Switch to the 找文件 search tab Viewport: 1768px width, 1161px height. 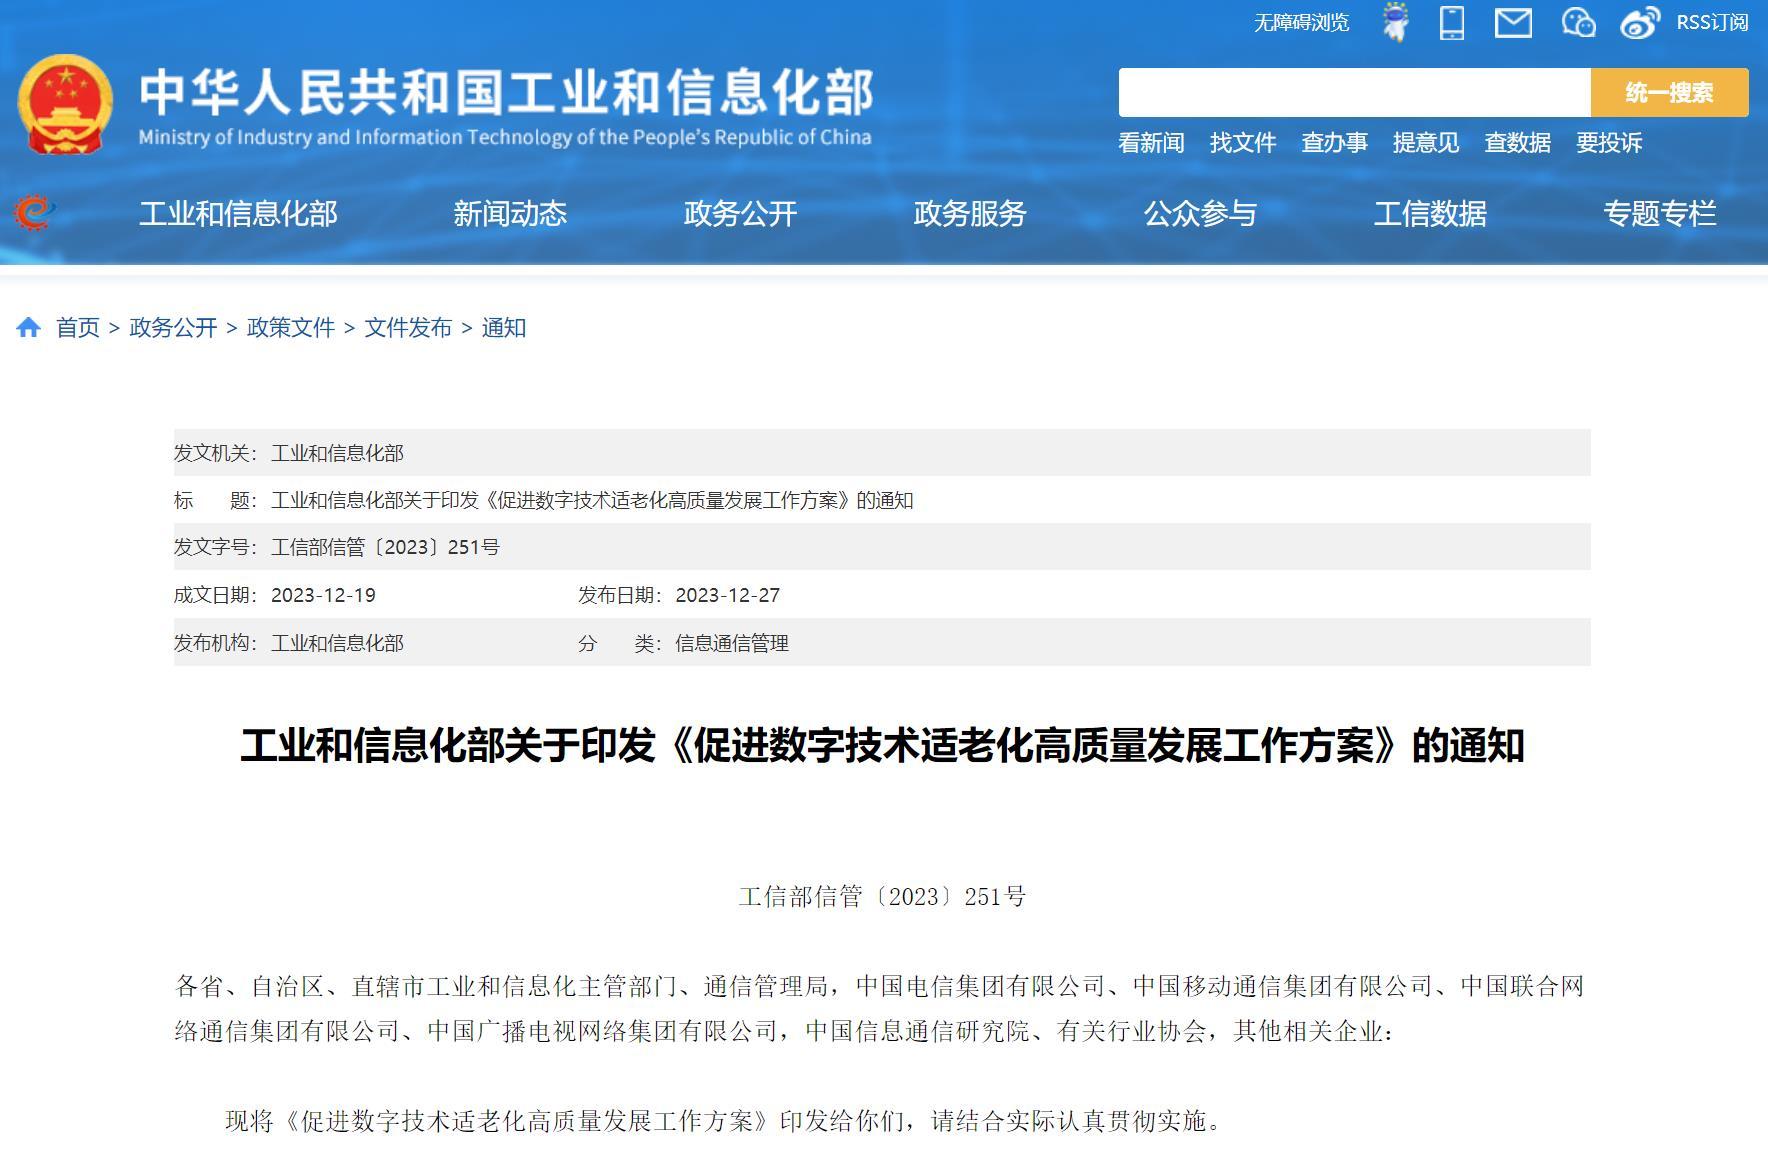click(x=1243, y=143)
